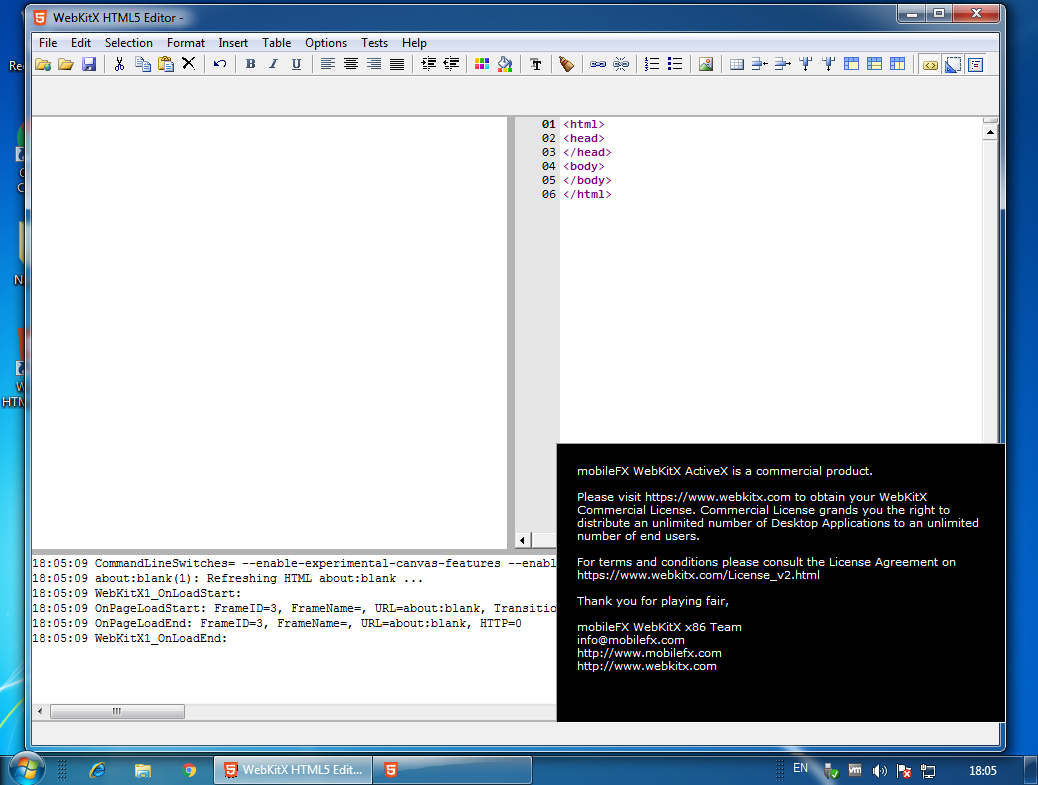This screenshot has width=1038, height=785.
Task: Click the table row icon with right-pointing arrow
Action: (783, 64)
